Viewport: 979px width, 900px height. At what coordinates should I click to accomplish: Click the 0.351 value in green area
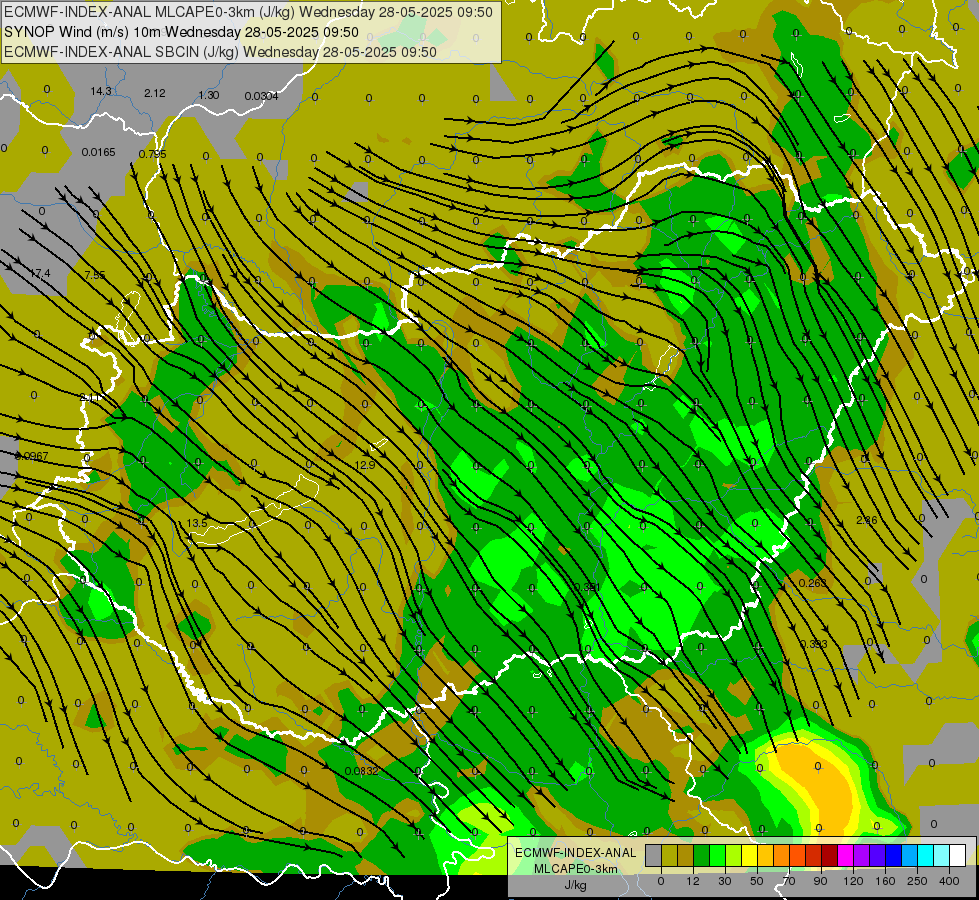(x=587, y=587)
